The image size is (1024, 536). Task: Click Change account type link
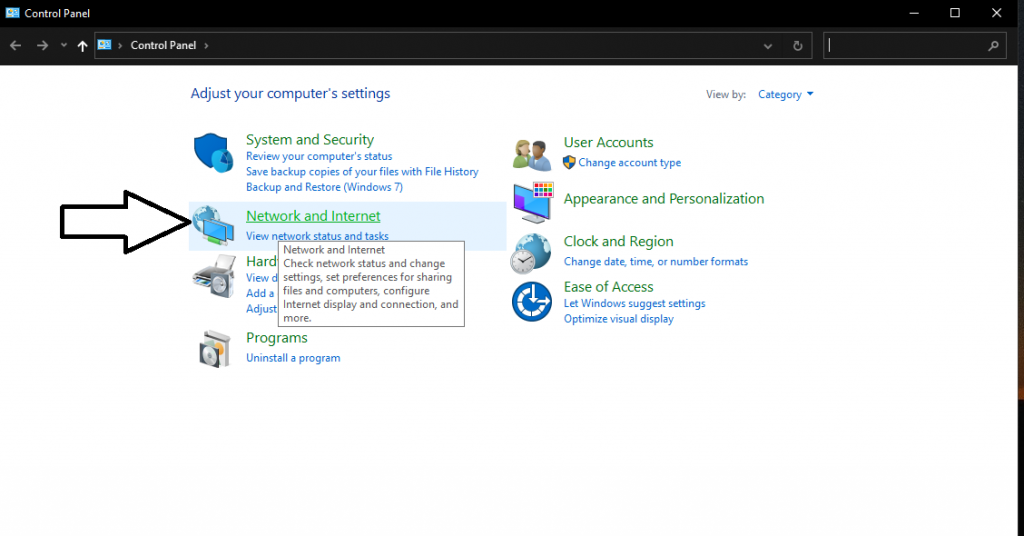tap(629, 163)
